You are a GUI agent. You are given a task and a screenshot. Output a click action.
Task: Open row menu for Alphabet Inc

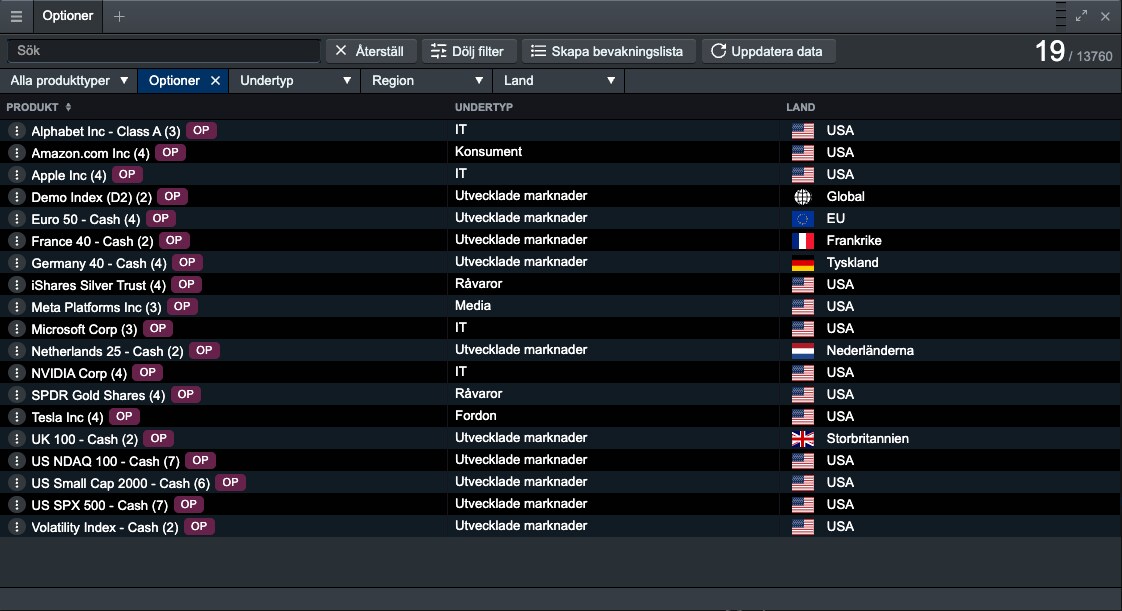(x=16, y=131)
